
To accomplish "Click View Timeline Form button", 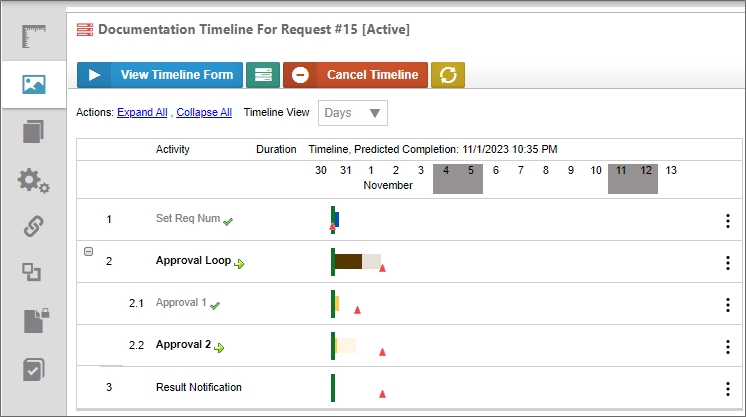I will tap(160, 75).
